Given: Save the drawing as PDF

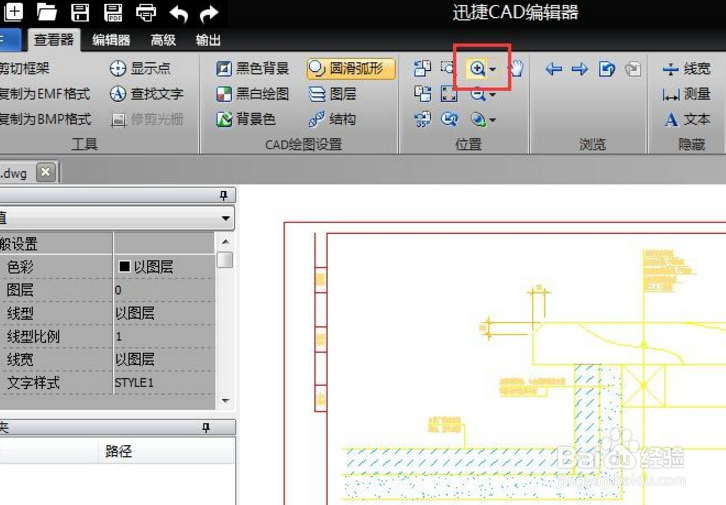Looking at the screenshot, I should 113,12.
